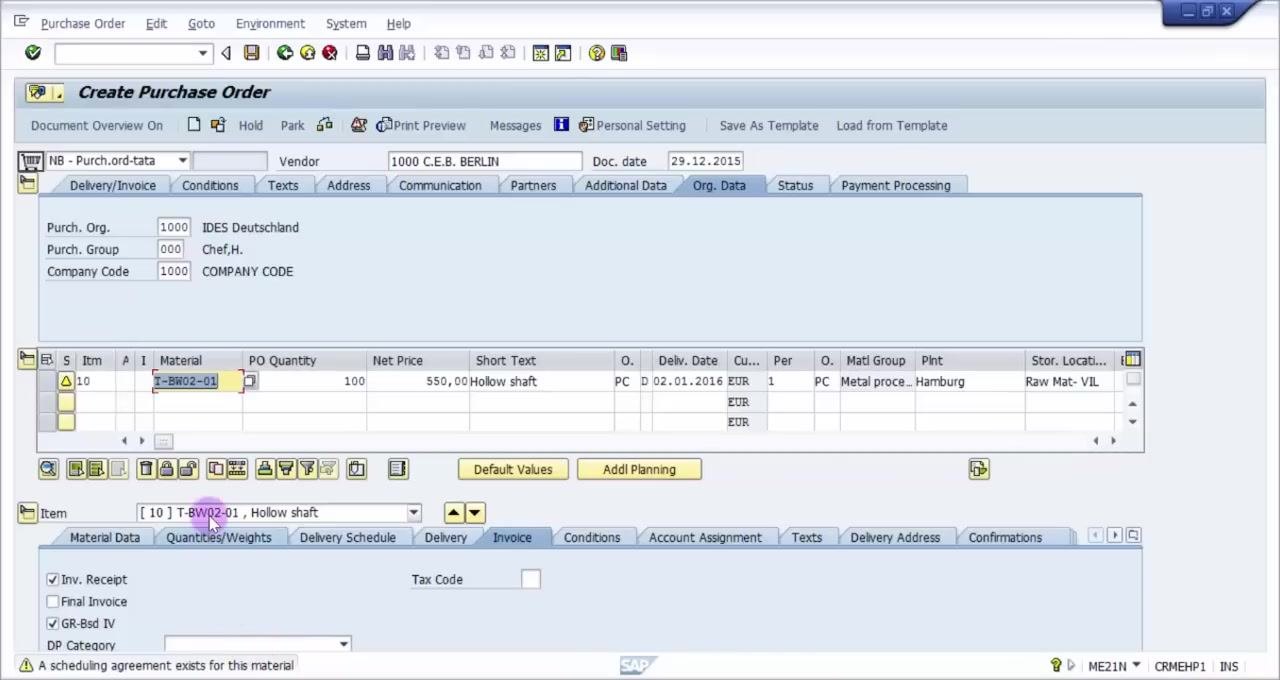Click the Delete item trash icon
Viewport: 1280px width, 680px height.
click(x=146, y=469)
